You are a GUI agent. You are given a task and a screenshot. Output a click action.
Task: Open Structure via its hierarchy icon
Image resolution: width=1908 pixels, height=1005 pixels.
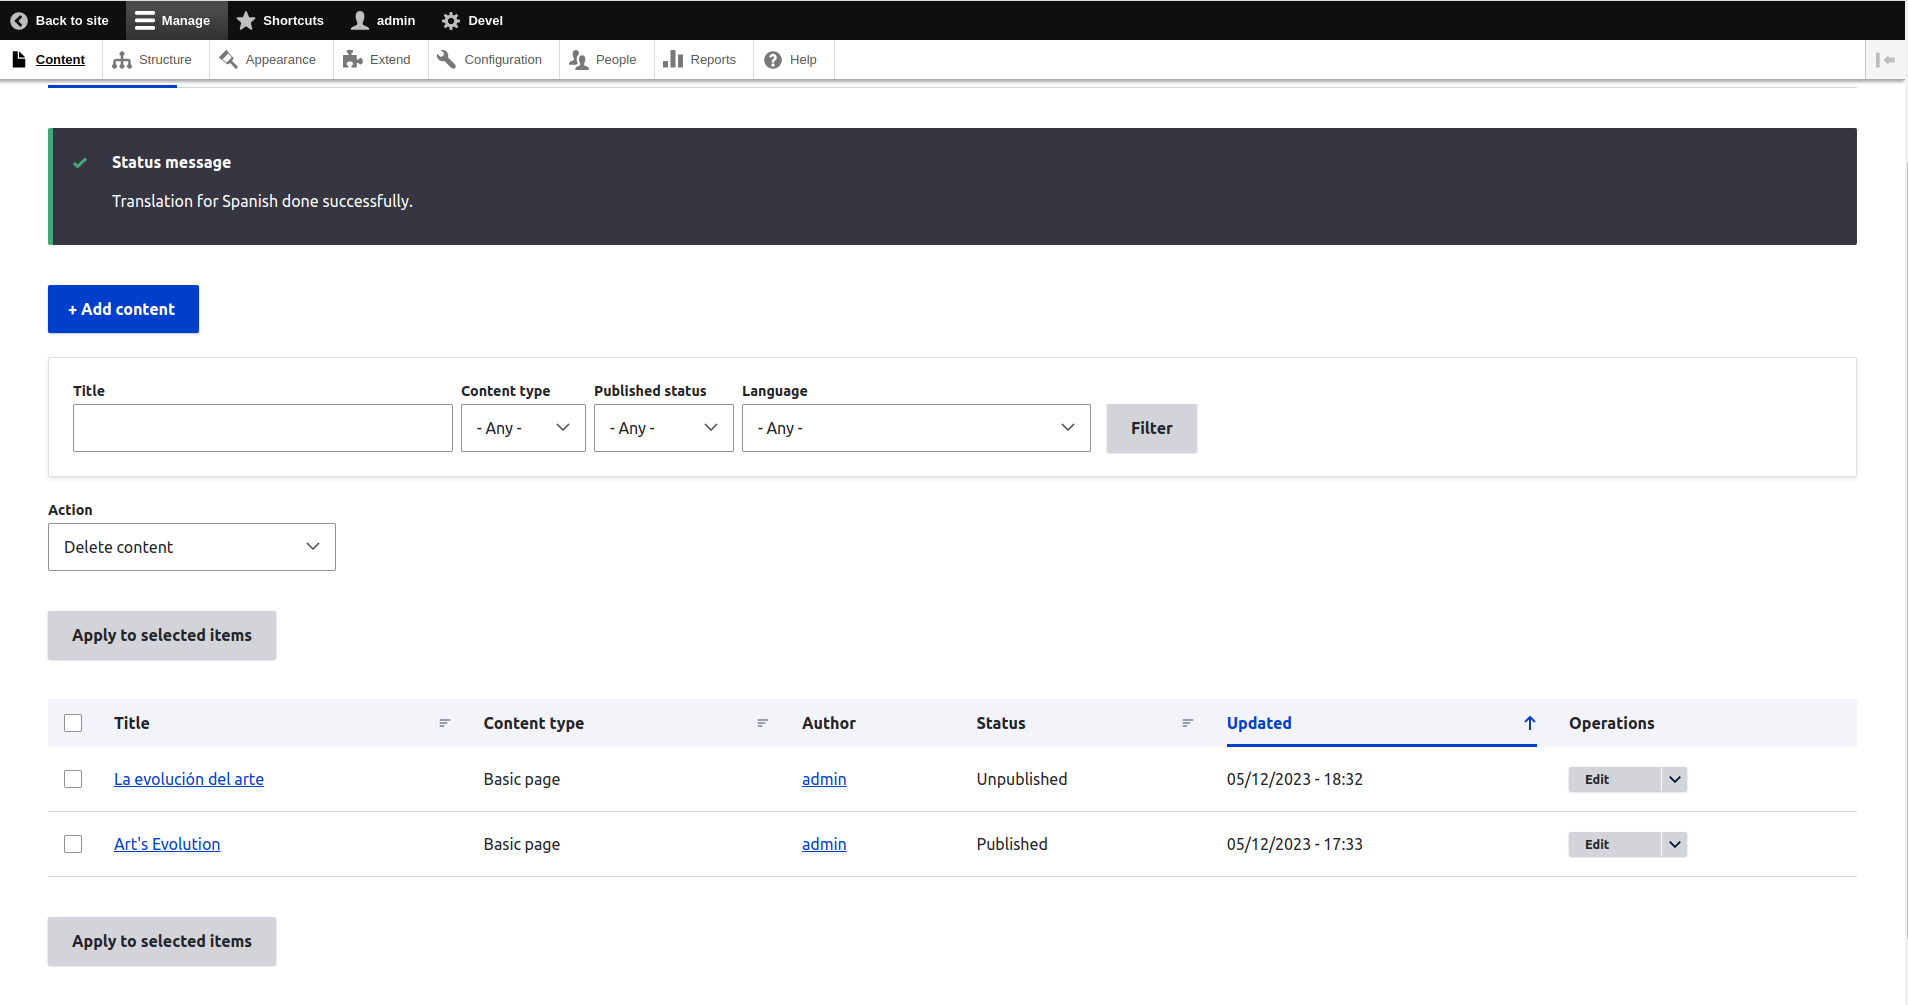tap(122, 60)
